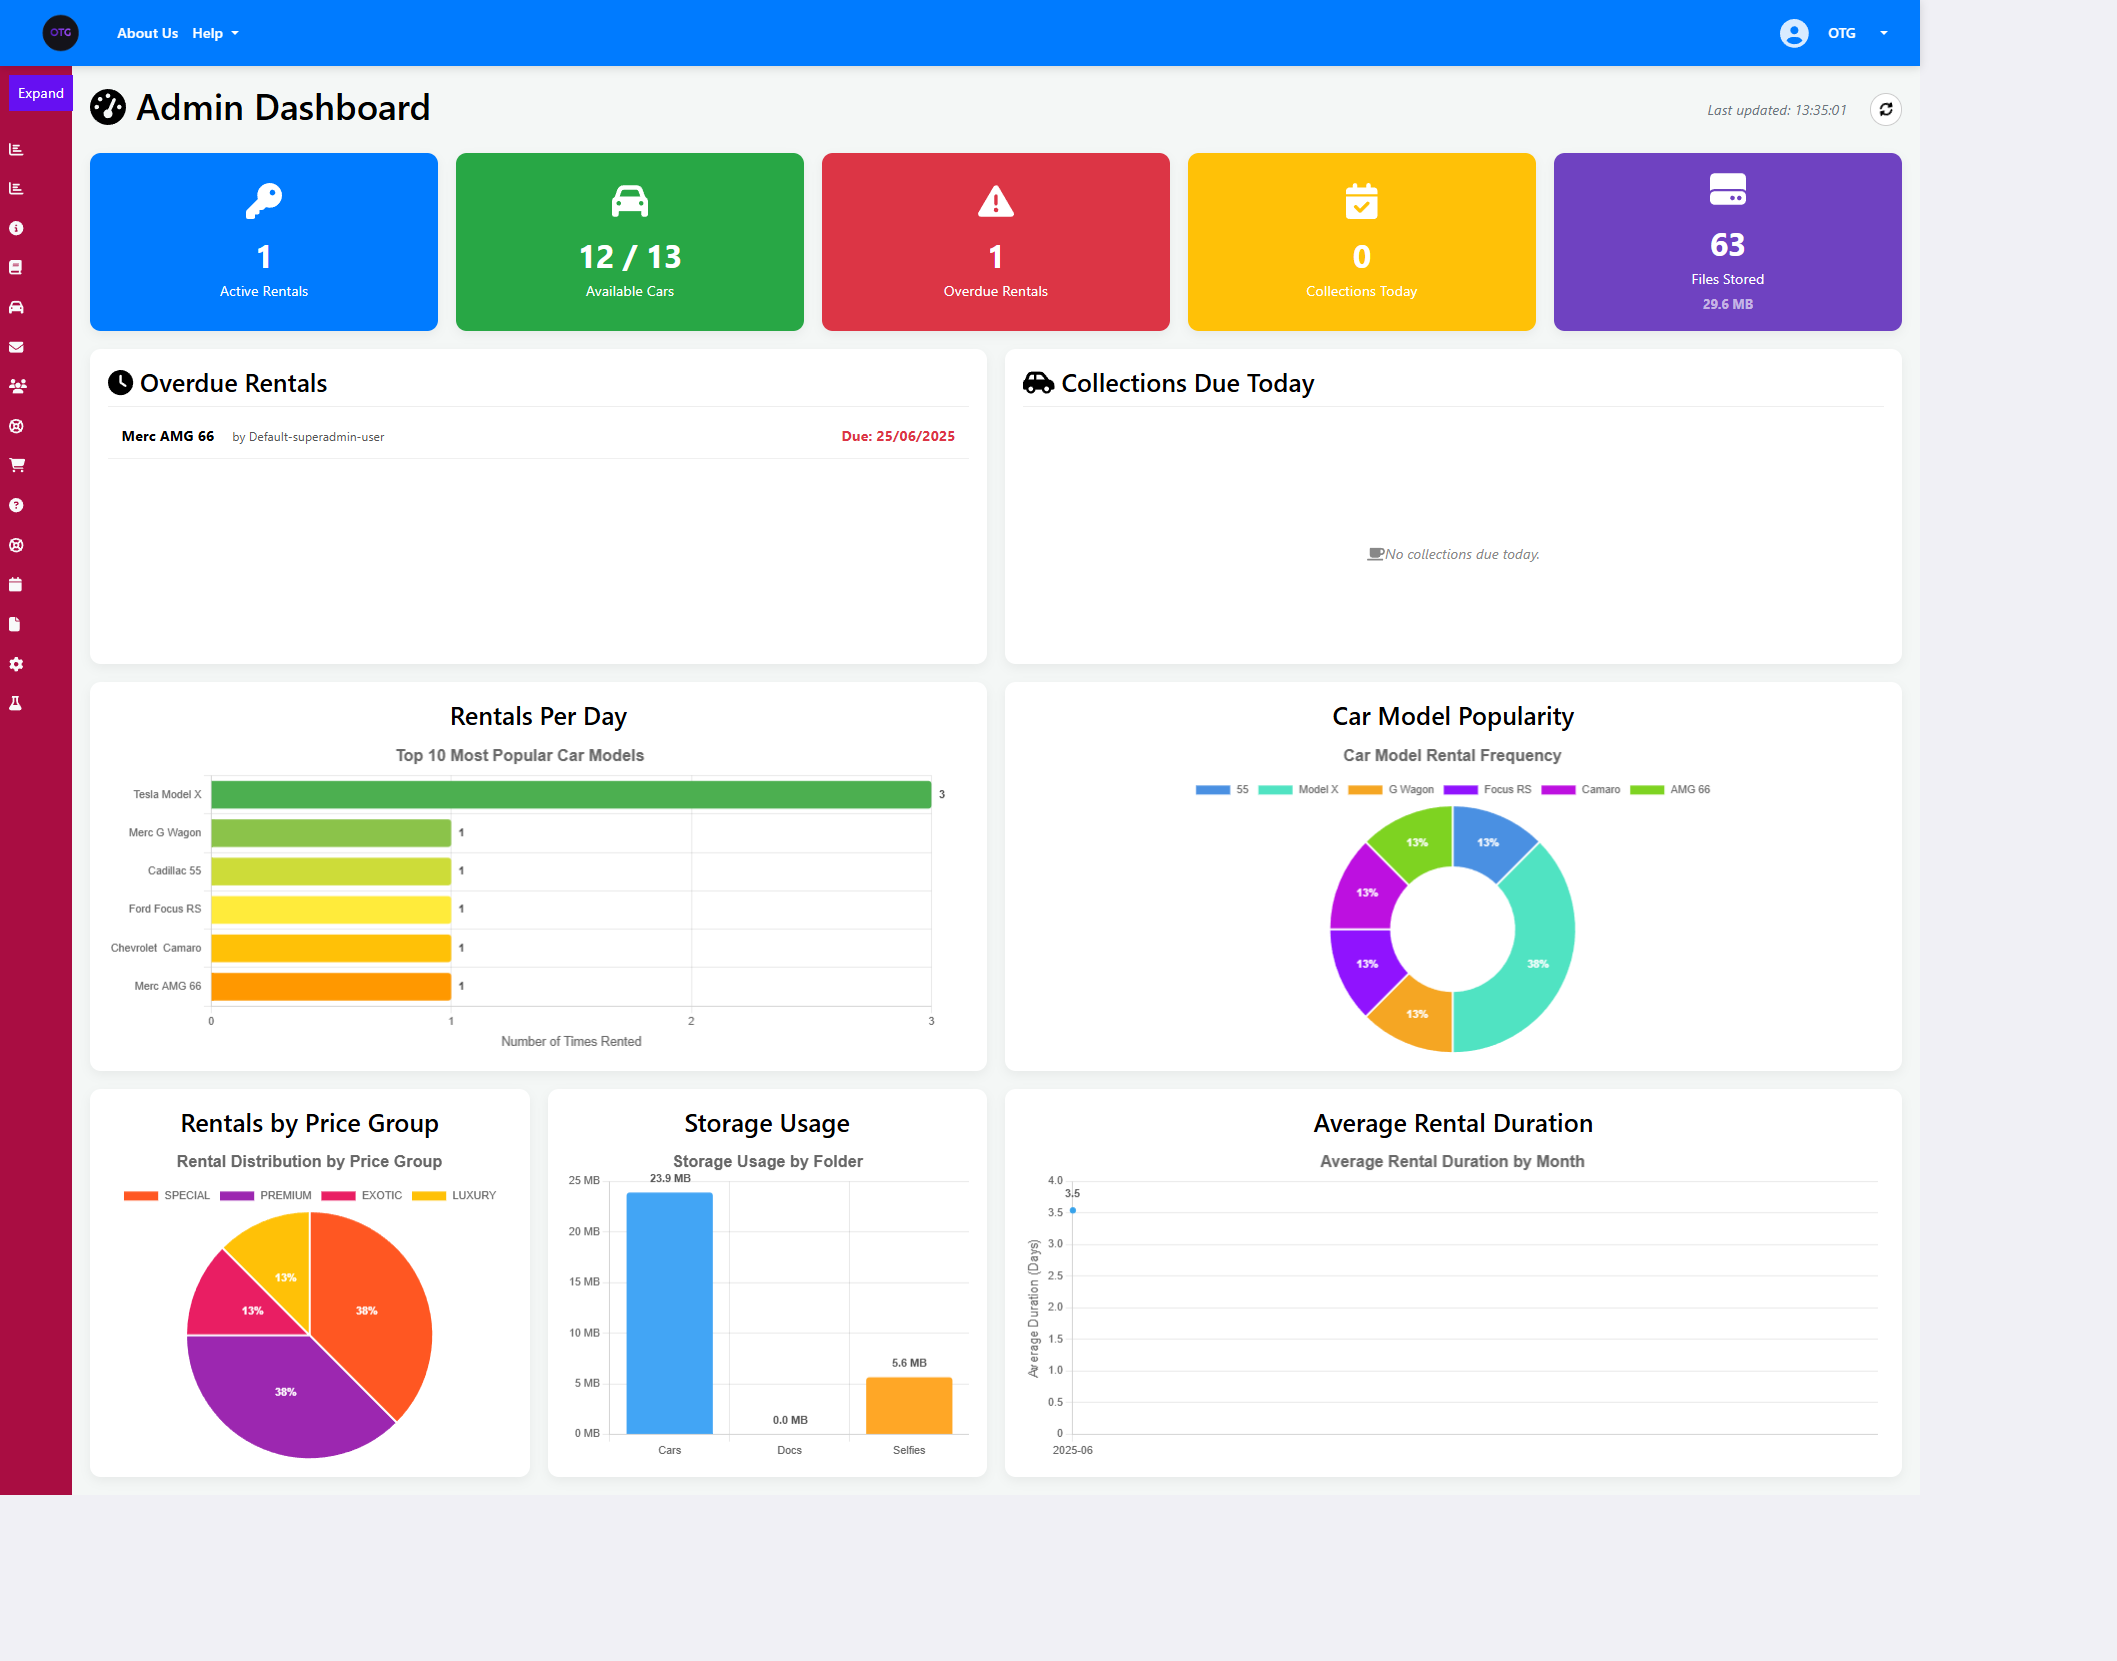This screenshot has height=1661, width=2117.
Task: Toggle the Camaro legend item
Action: coord(1580,790)
